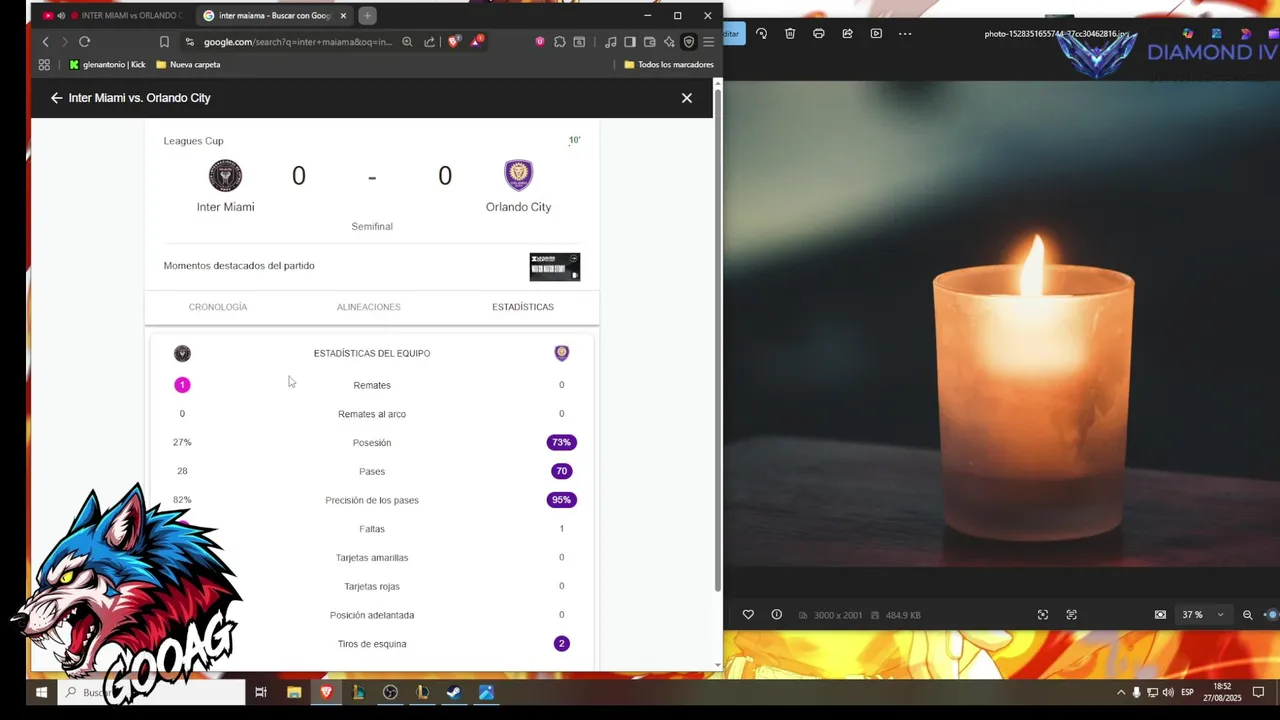
Task: Close the match details panel
Action: [x=687, y=98]
